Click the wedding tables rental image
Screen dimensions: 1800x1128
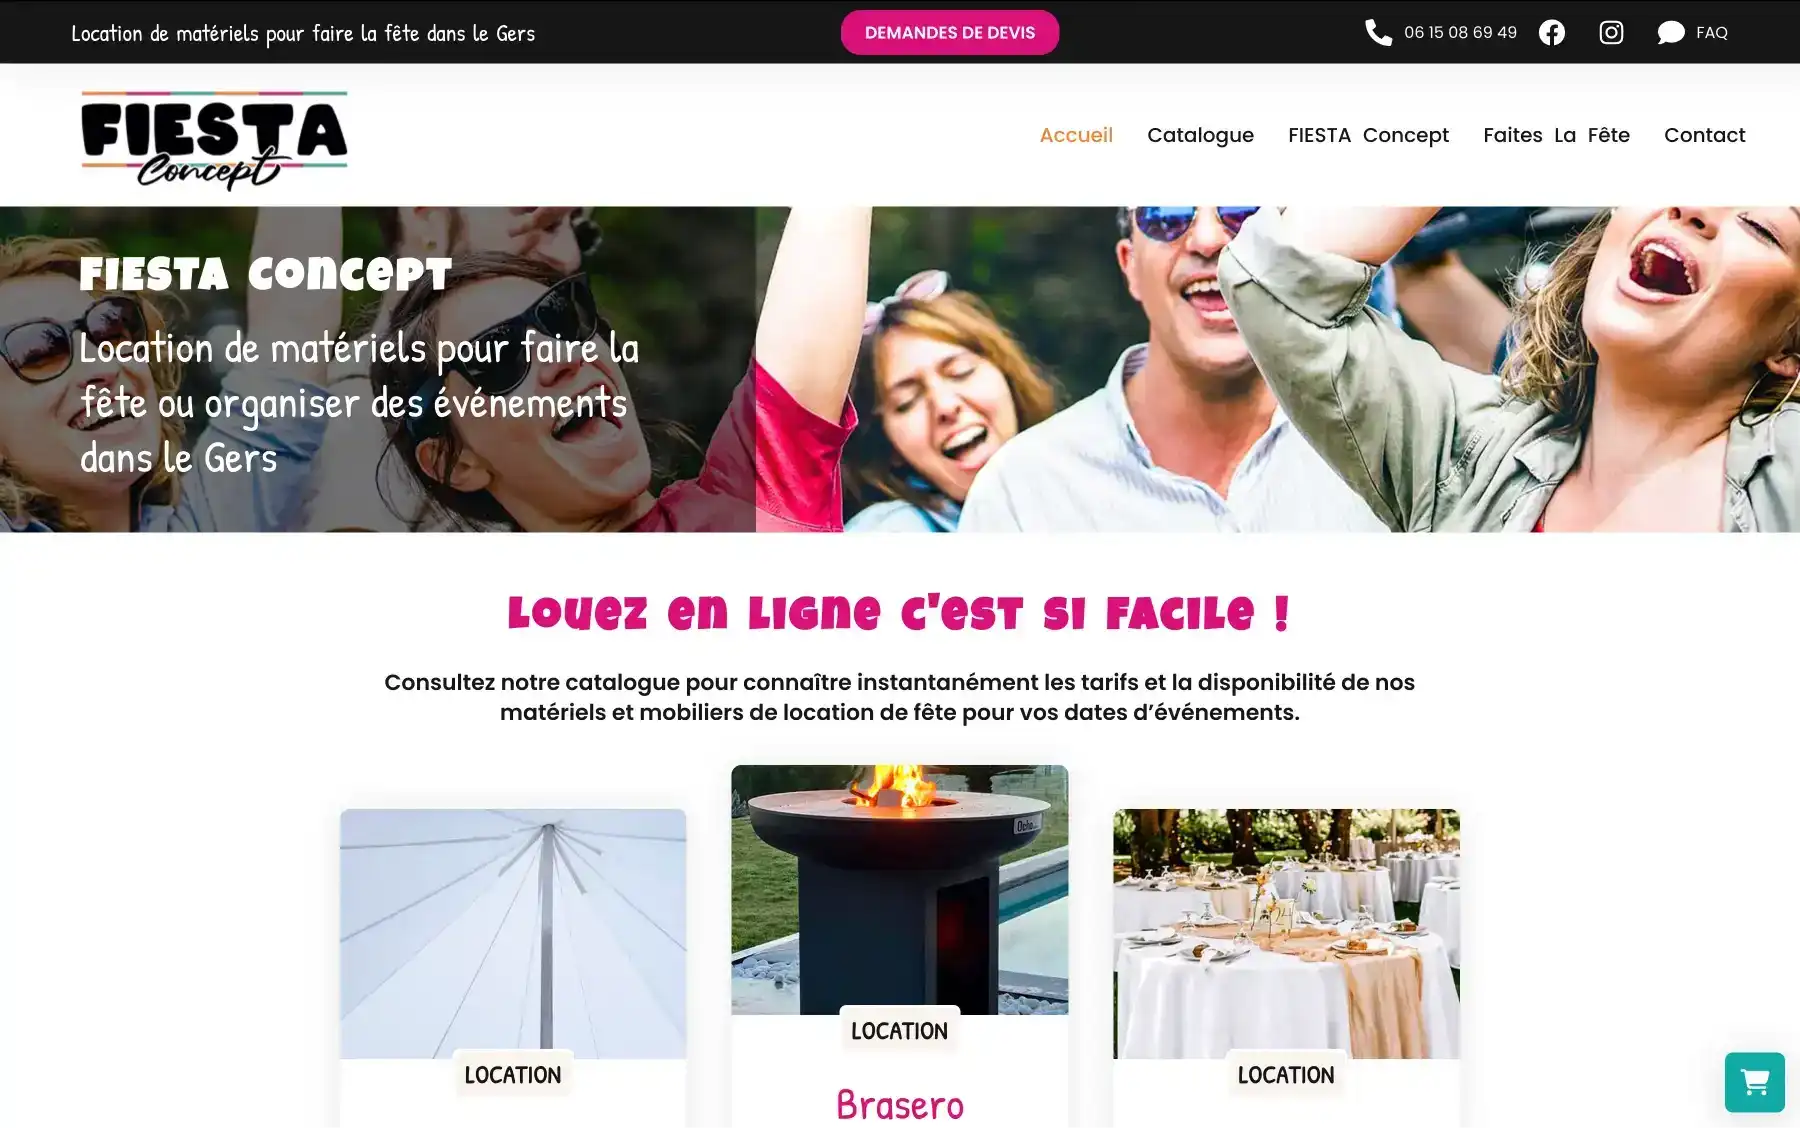tap(1286, 934)
